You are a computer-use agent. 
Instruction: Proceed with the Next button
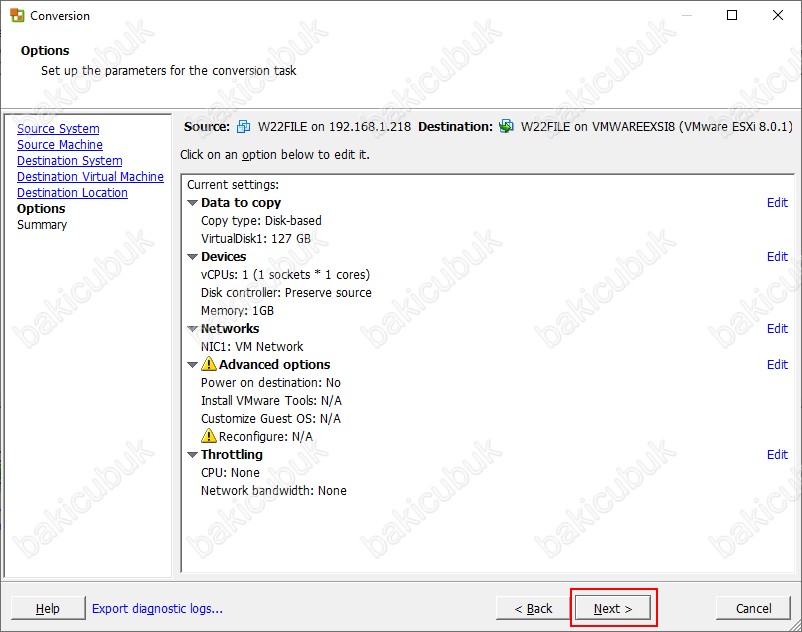[x=613, y=608]
